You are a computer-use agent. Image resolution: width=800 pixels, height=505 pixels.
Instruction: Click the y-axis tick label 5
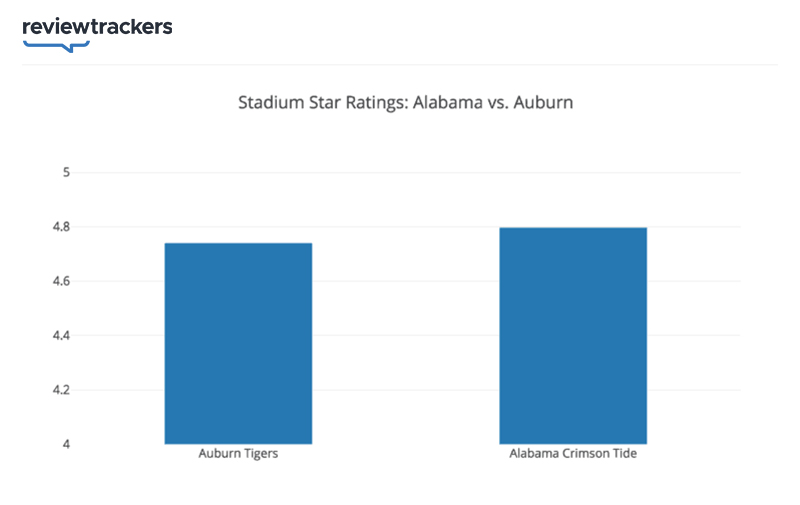click(x=66, y=172)
